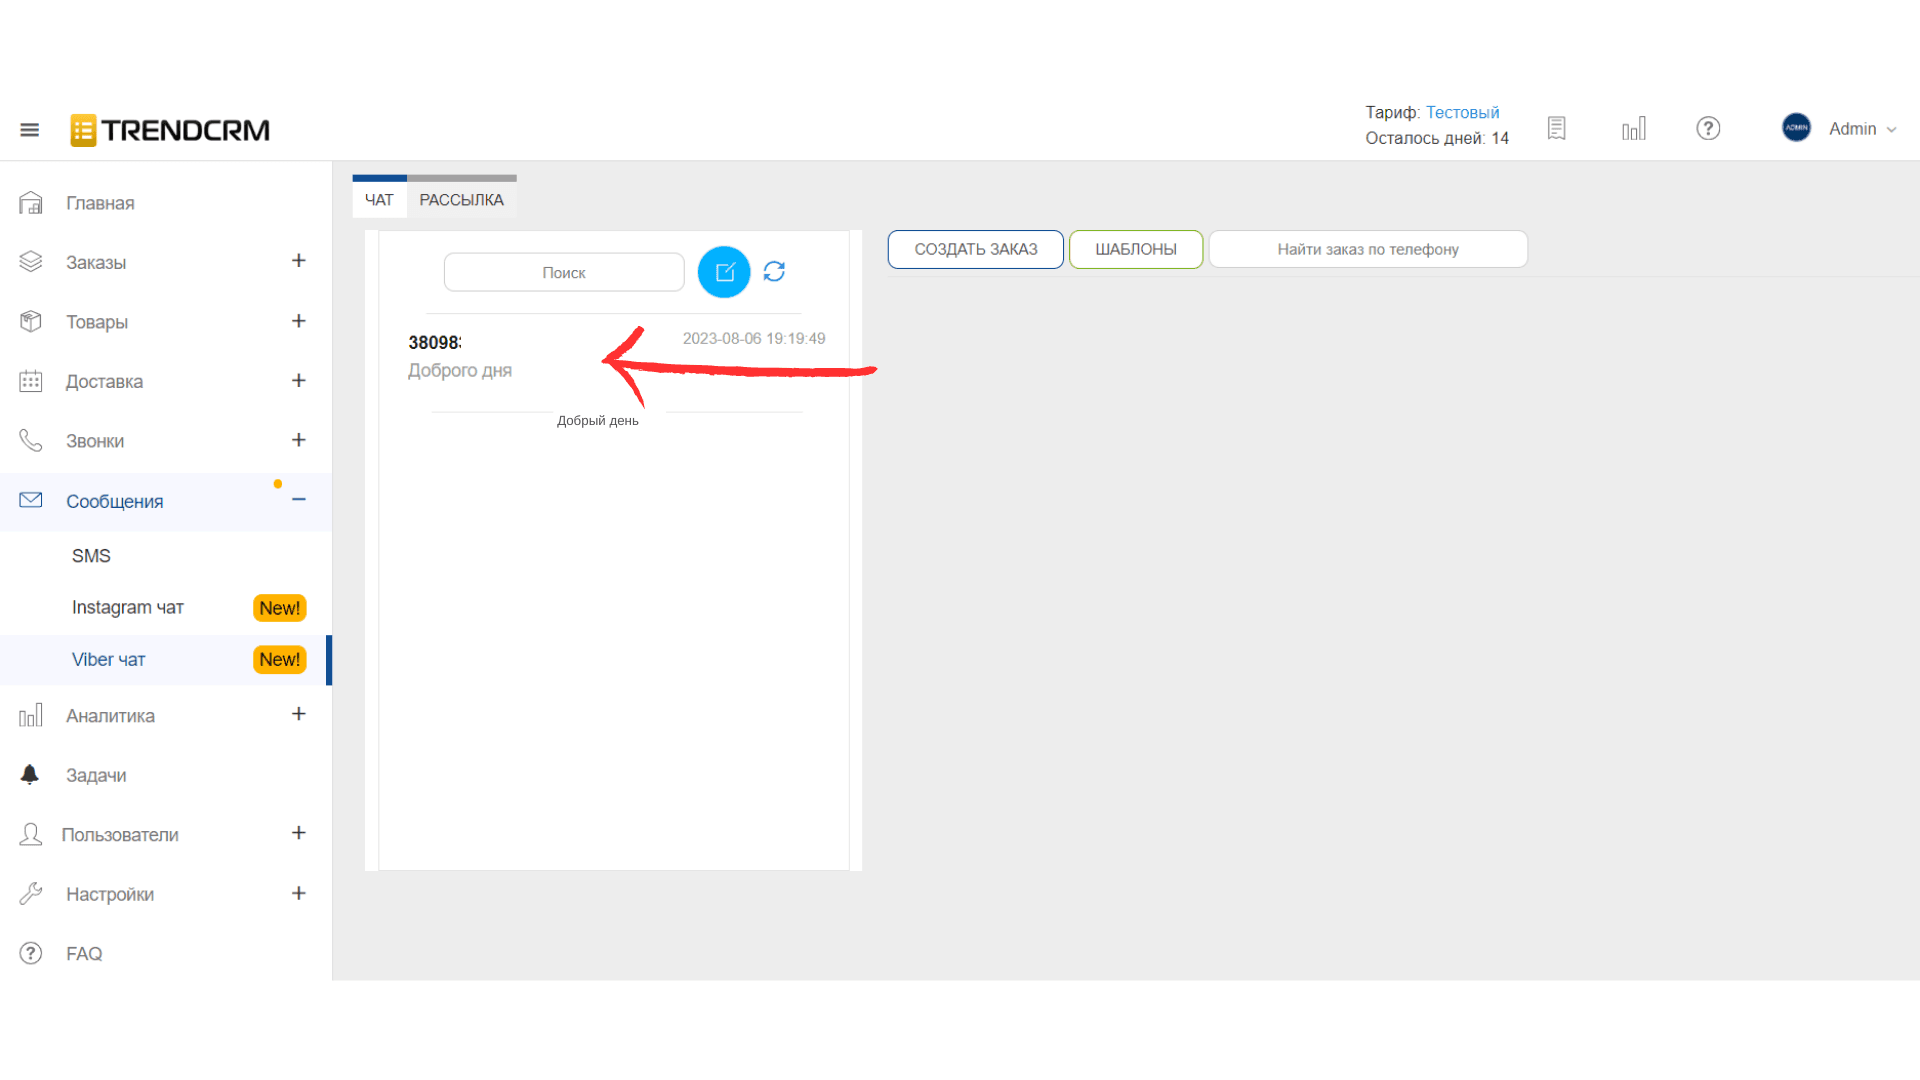Click the Главная home icon
The image size is (1920, 1080).
(31, 203)
